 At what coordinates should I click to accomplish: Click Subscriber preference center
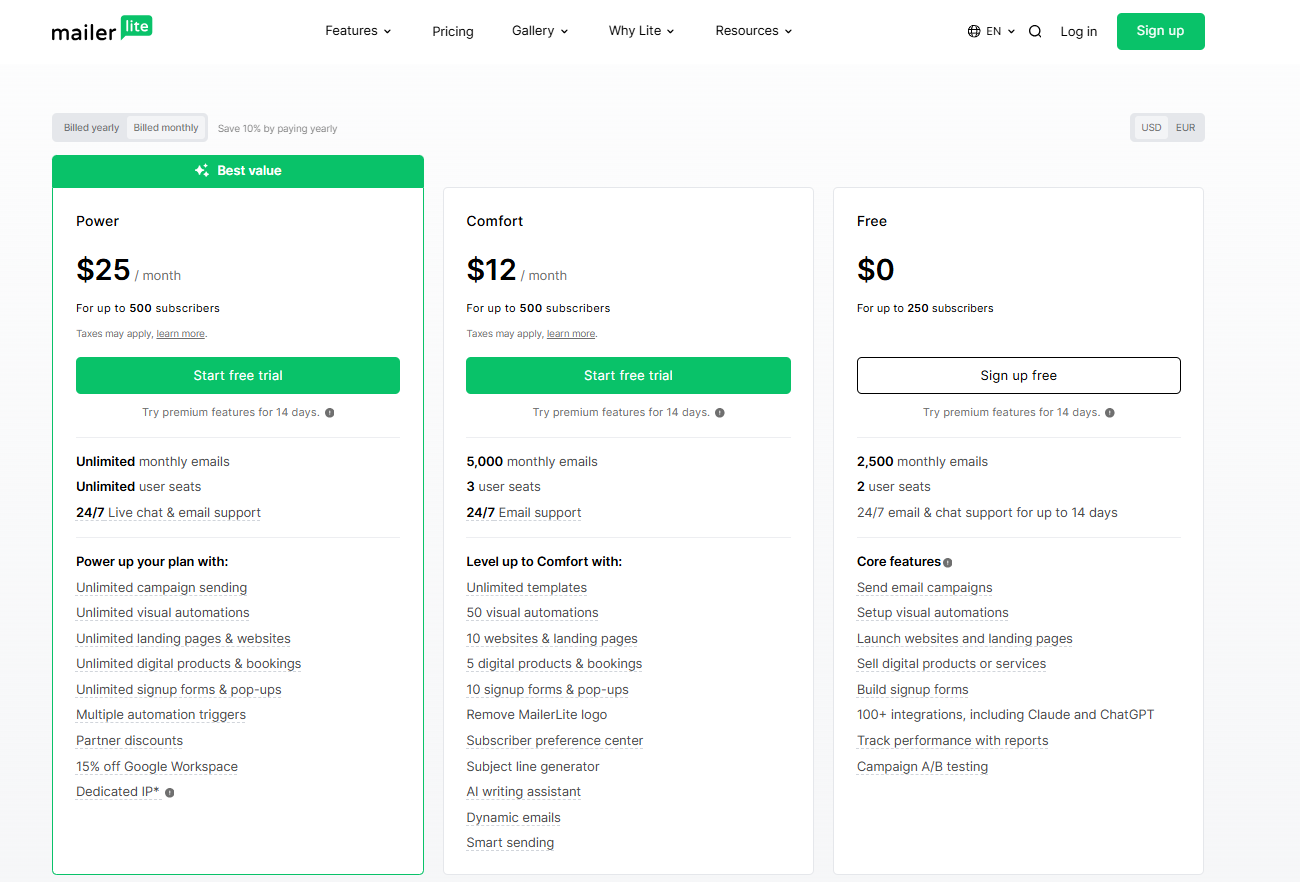pos(555,741)
